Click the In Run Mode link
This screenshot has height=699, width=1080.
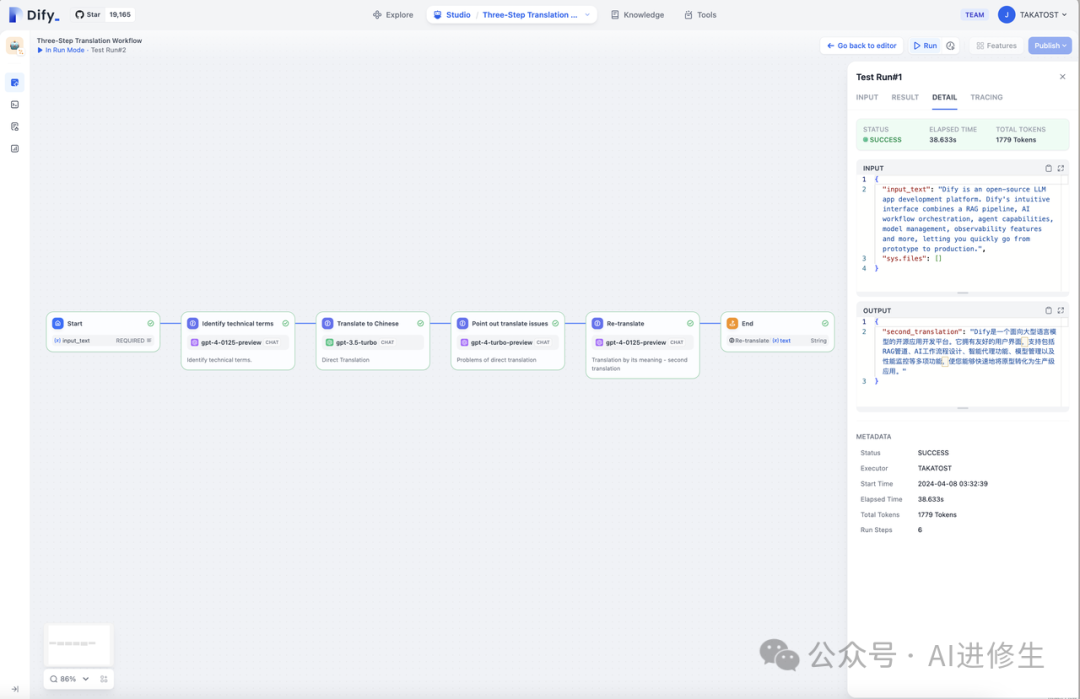tap(65, 50)
